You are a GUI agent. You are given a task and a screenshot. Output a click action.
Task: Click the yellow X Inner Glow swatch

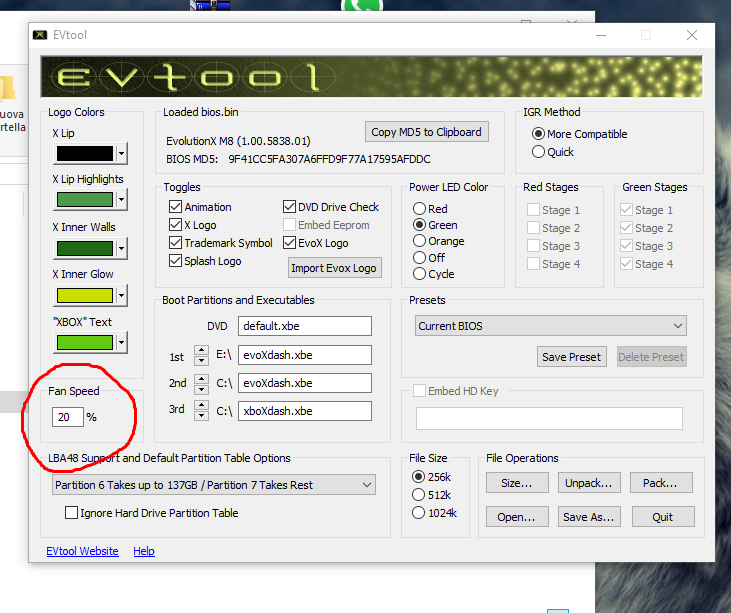(x=85, y=296)
